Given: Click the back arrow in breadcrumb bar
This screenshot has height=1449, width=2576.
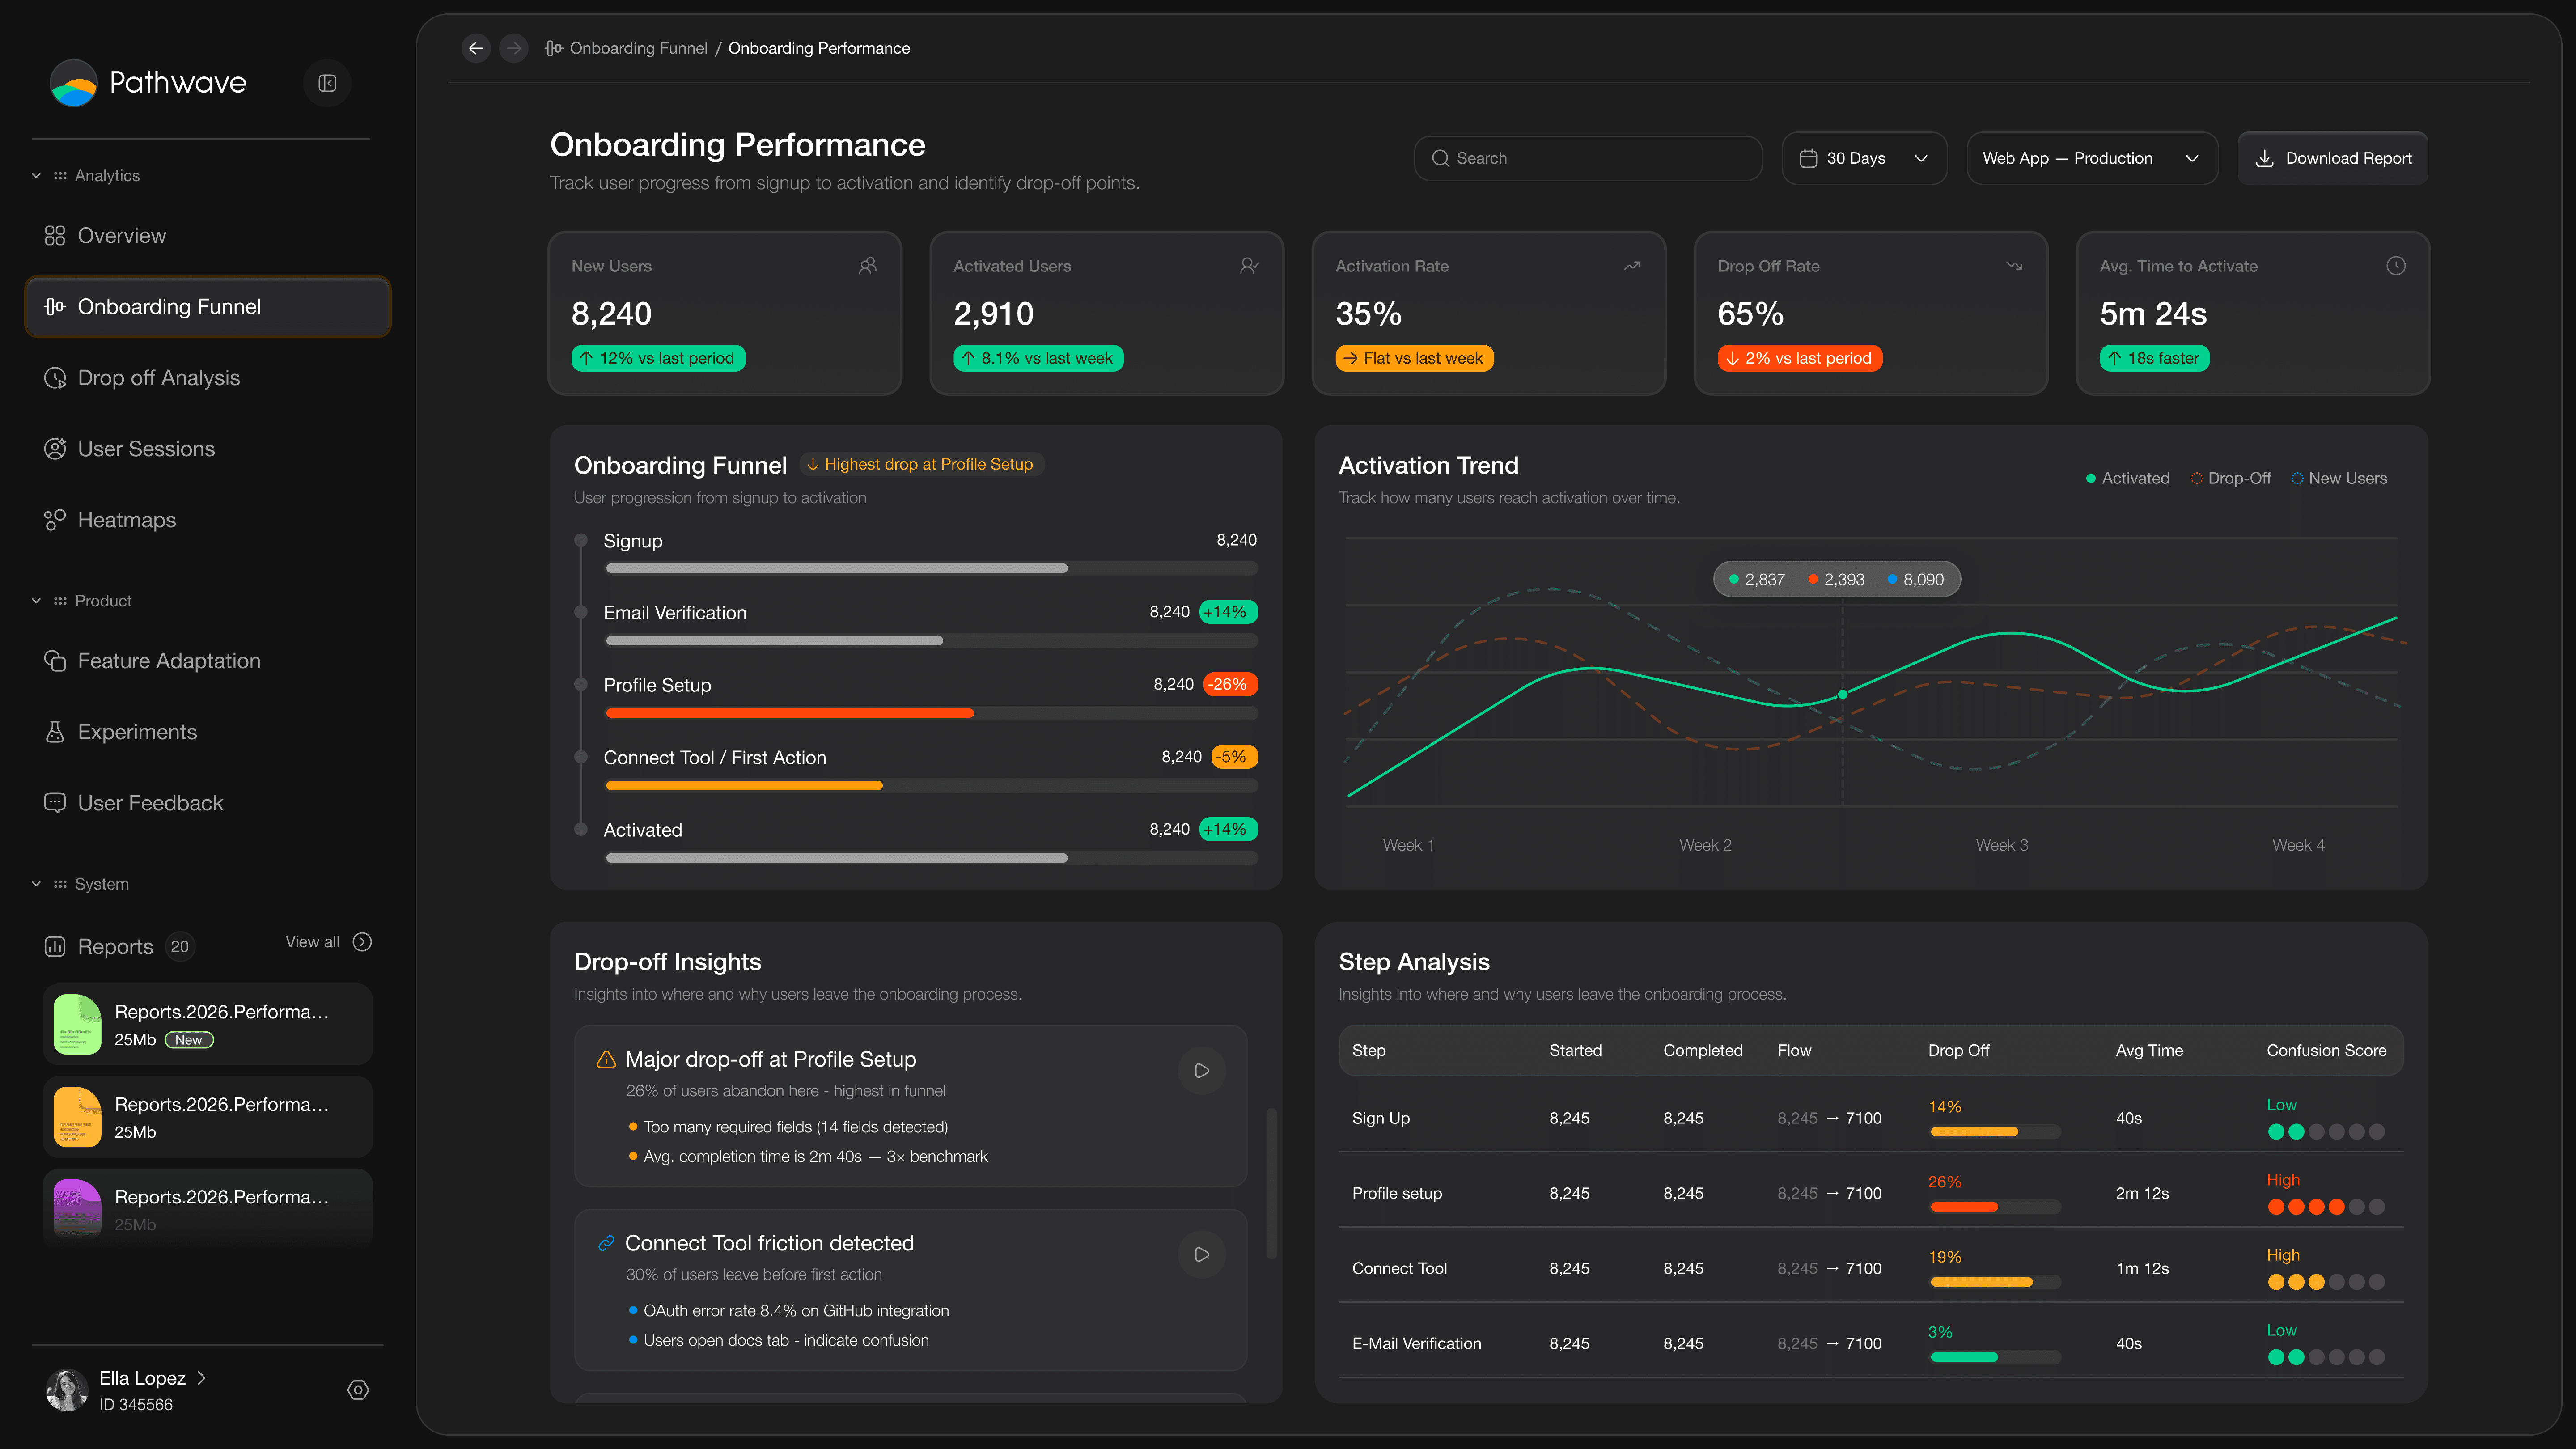Looking at the screenshot, I should point(476,48).
